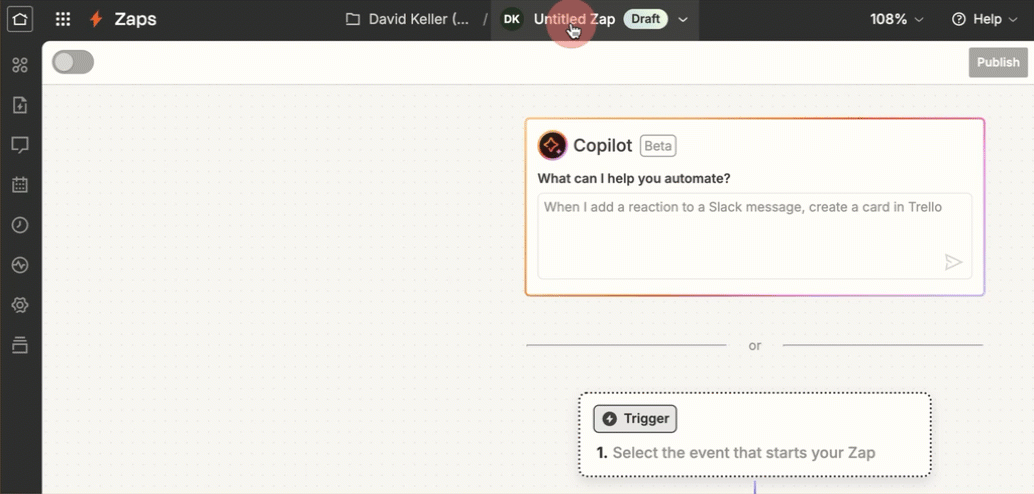Open Zap settings gear in sidebar
The image size is (1034, 494).
pos(20,305)
